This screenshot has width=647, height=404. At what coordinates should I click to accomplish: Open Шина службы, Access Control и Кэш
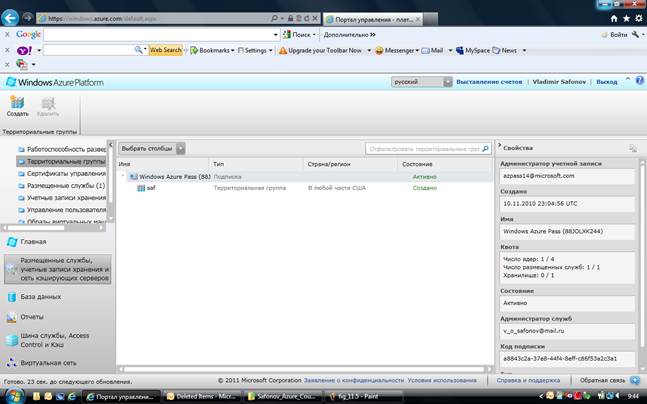pyautogui.click(x=57, y=340)
